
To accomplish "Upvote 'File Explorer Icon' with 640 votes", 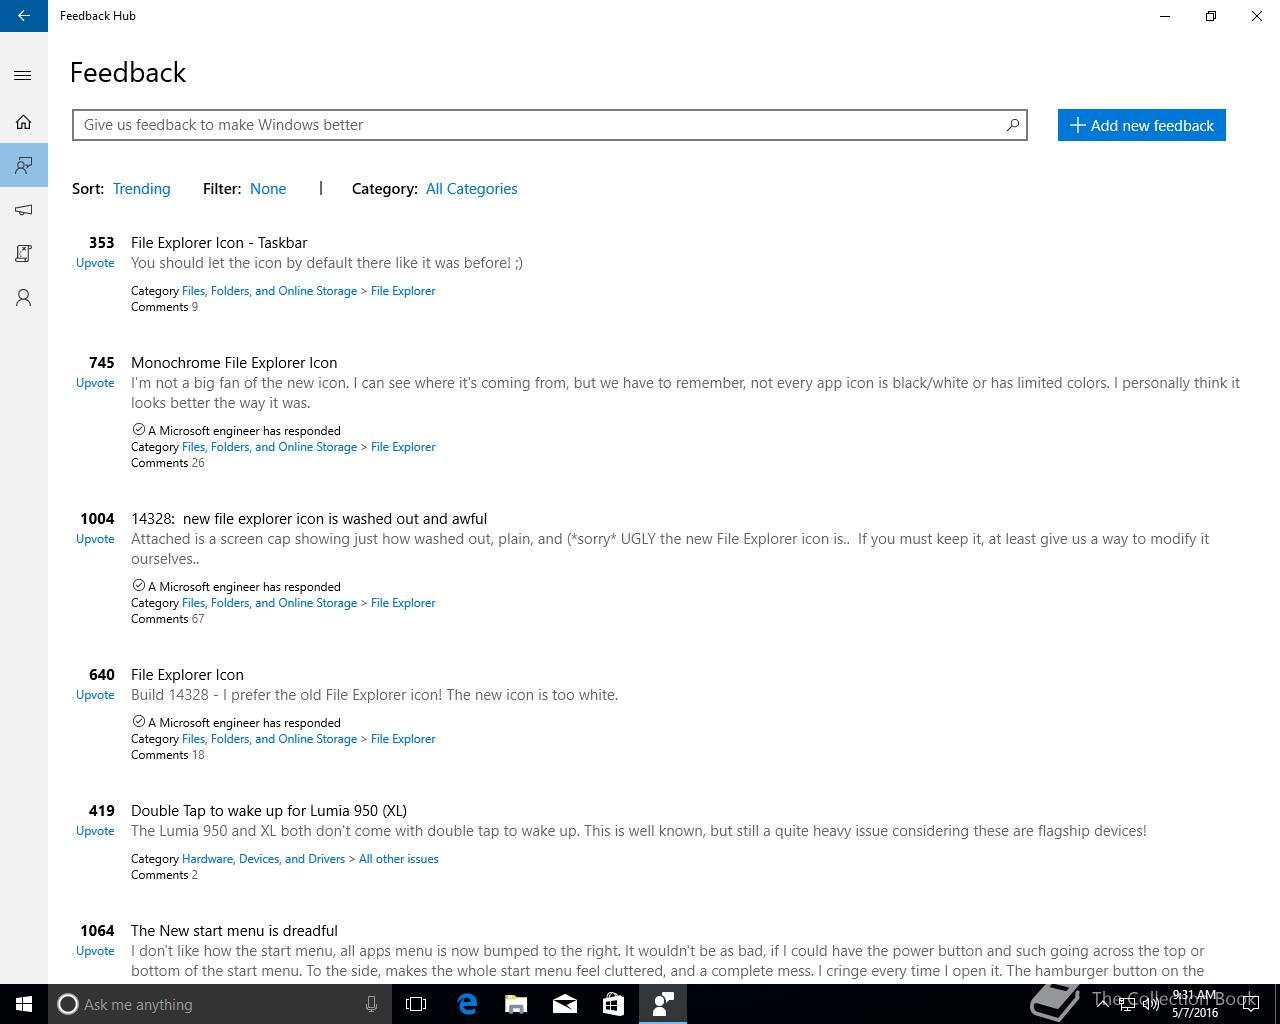I will [x=95, y=695].
